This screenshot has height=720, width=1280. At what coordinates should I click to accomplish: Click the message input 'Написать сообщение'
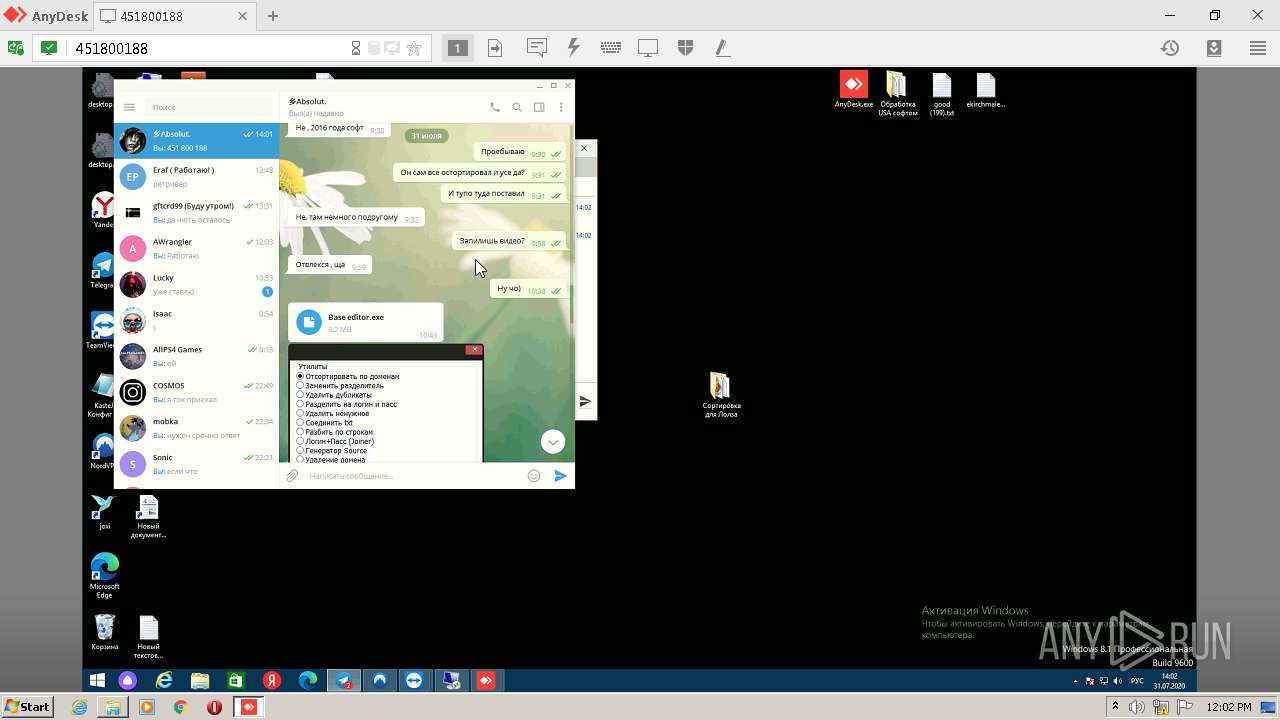tap(412, 476)
